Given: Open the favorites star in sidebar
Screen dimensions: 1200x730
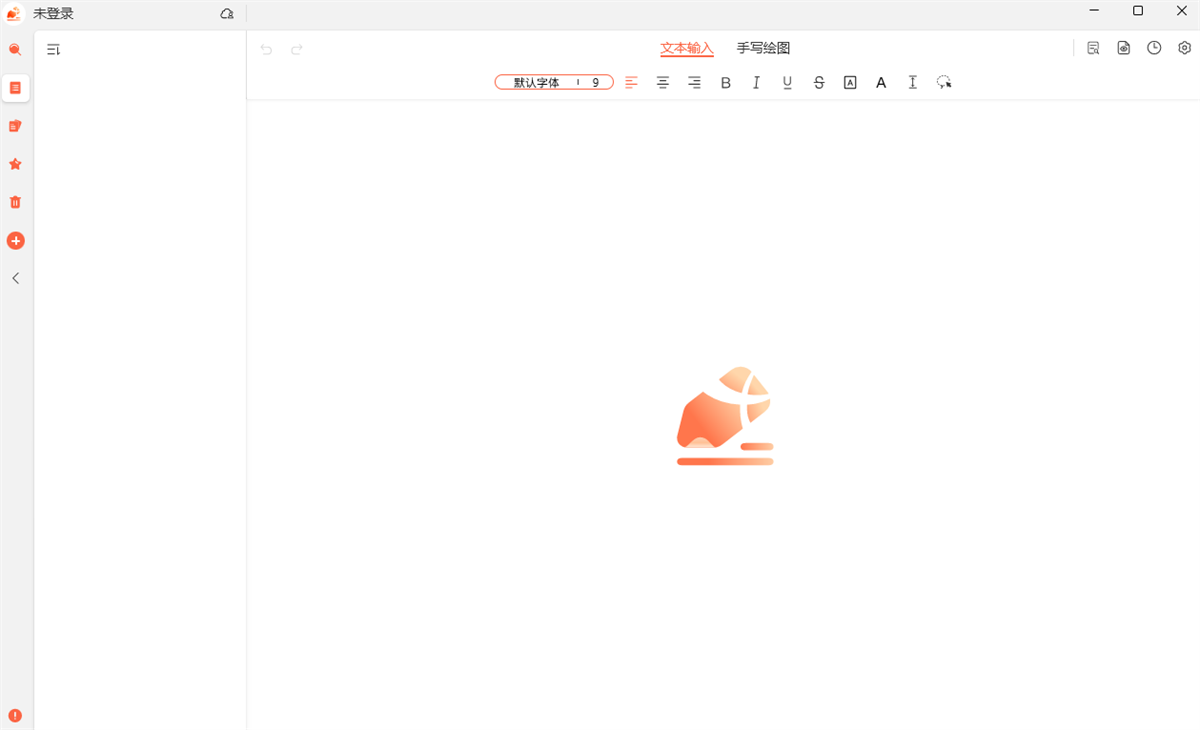Looking at the screenshot, I should [15, 164].
